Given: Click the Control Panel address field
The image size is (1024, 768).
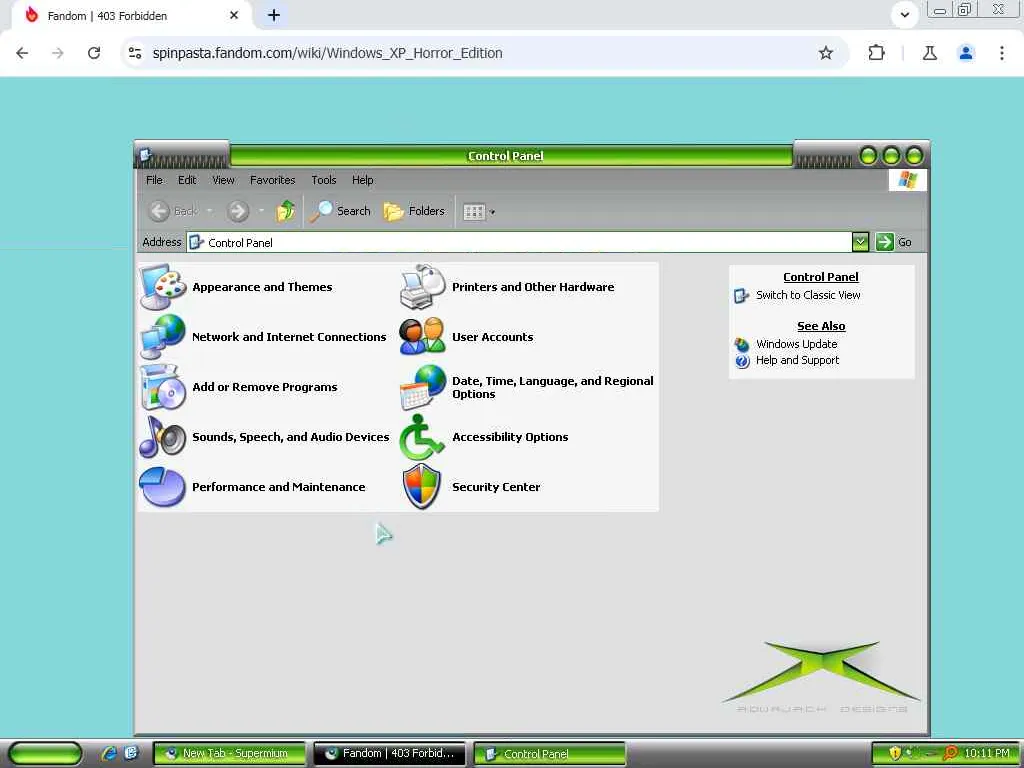Looking at the screenshot, I should tap(519, 242).
